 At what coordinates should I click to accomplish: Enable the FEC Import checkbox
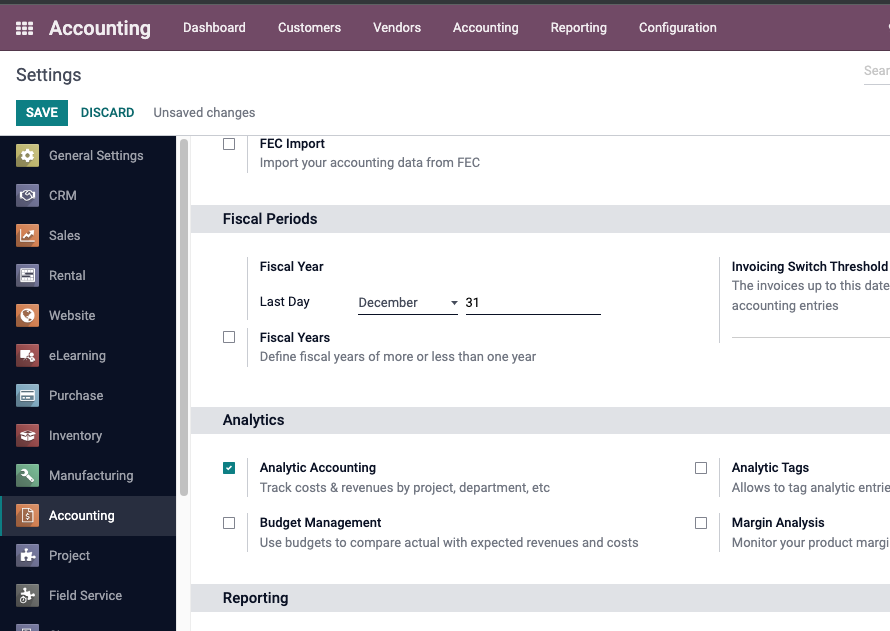click(x=229, y=144)
